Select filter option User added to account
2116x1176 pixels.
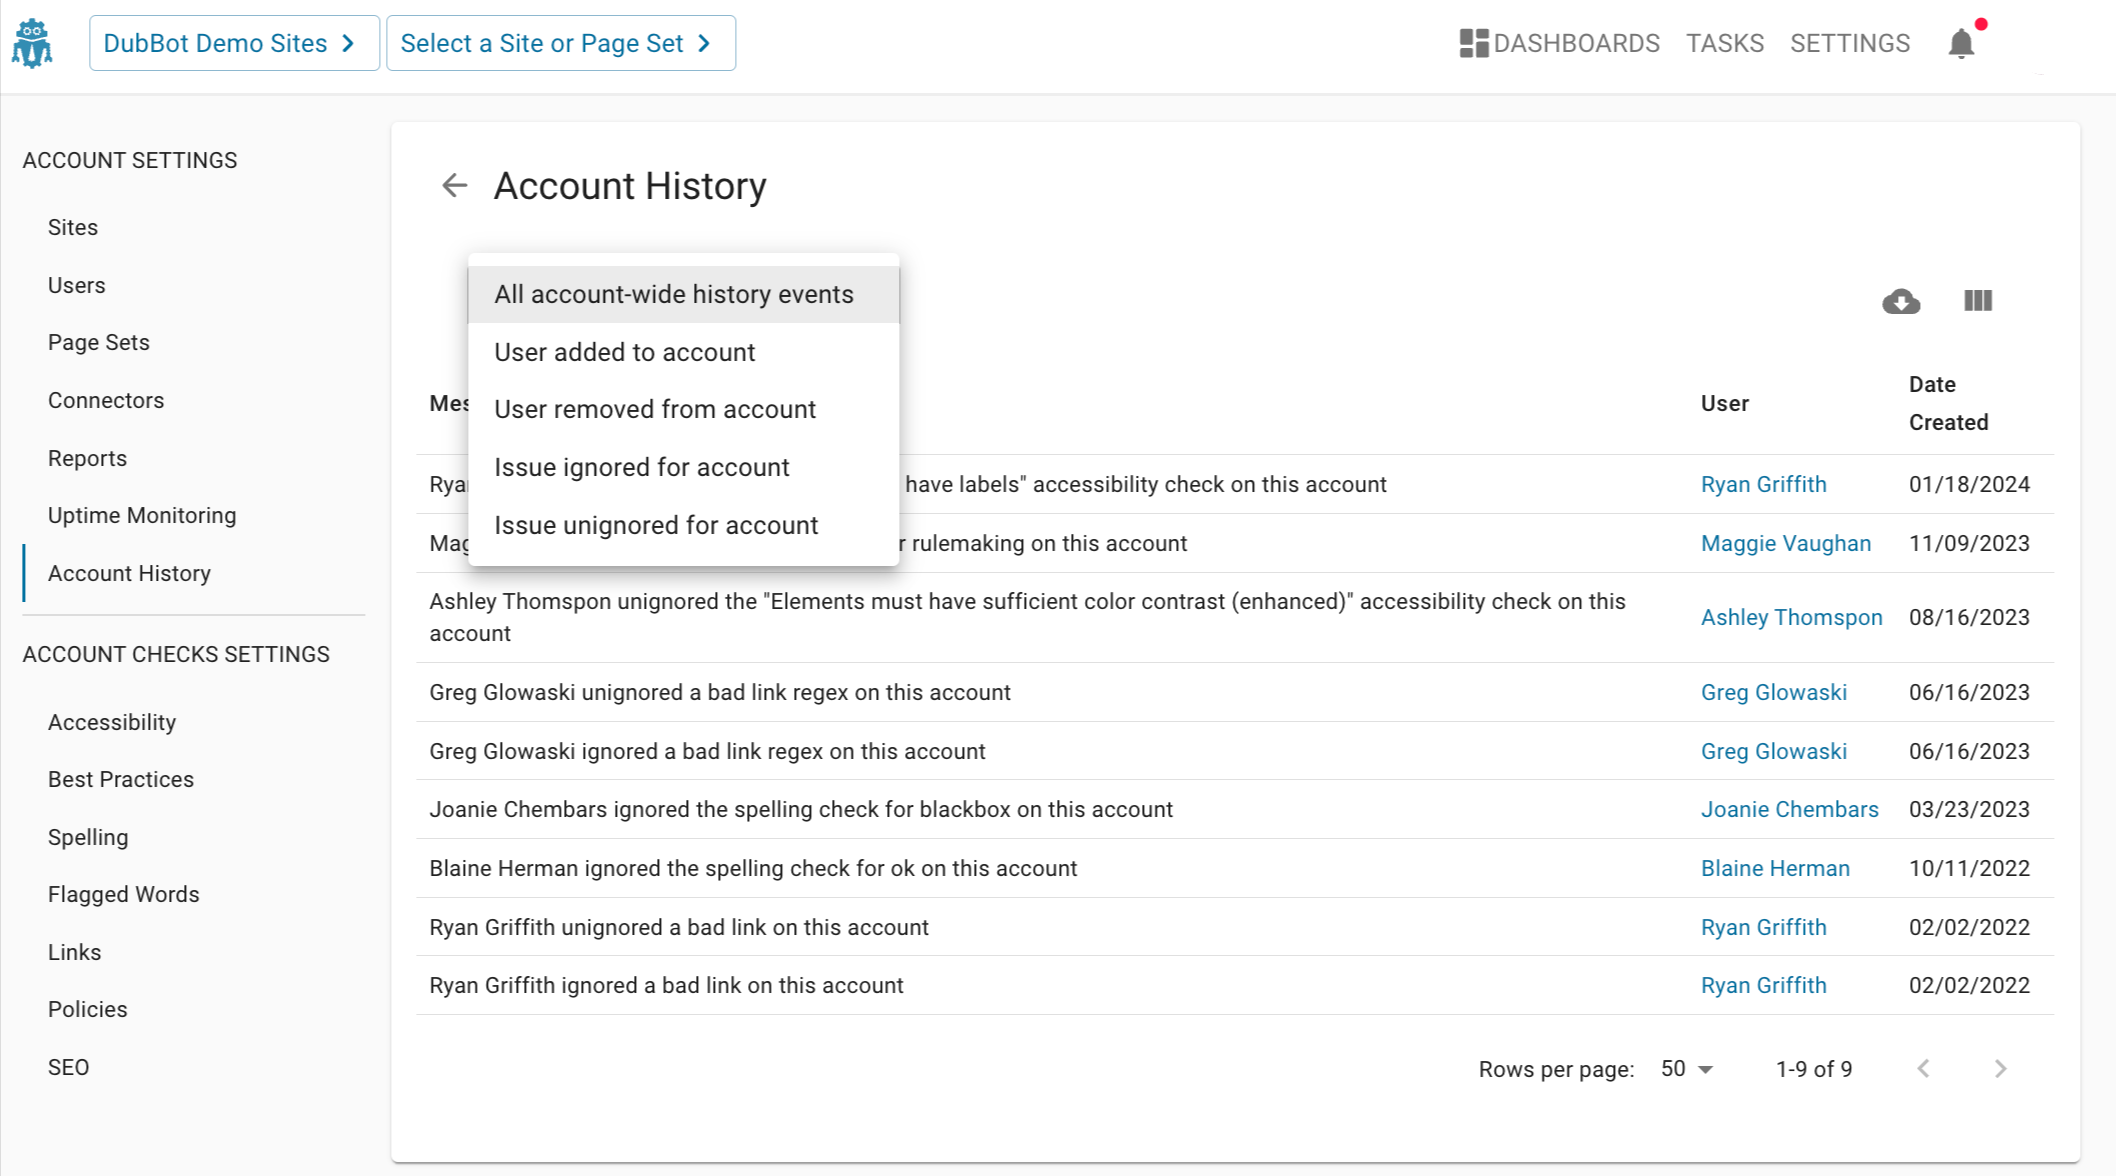(625, 352)
